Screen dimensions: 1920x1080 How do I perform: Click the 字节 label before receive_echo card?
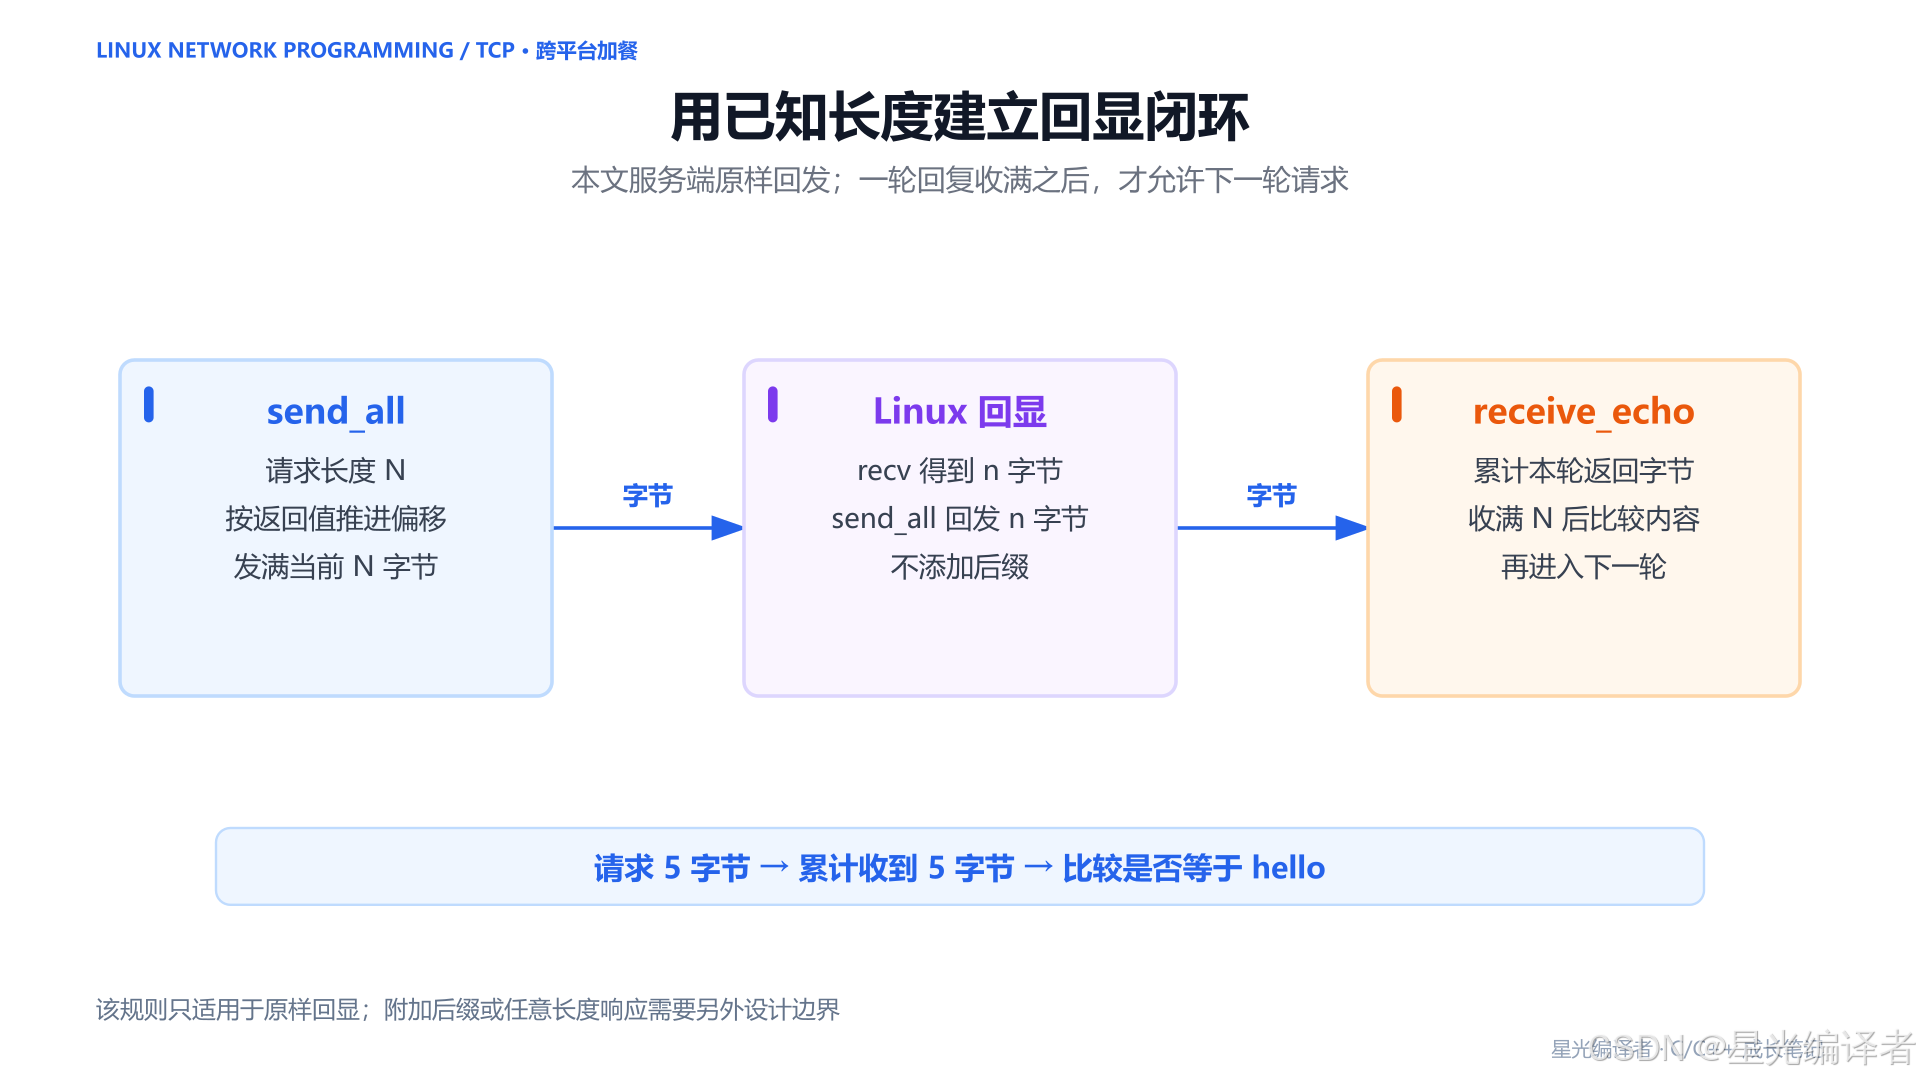(x=1271, y=495)
